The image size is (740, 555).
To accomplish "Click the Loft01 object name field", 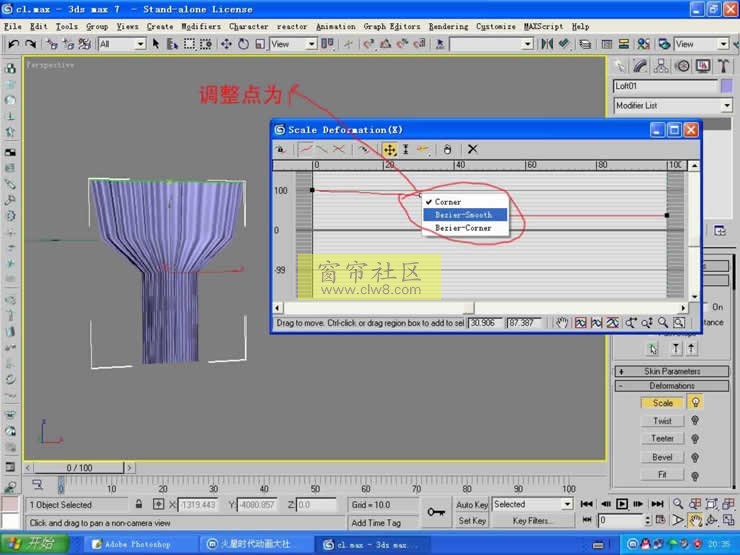I will point(665,86).
